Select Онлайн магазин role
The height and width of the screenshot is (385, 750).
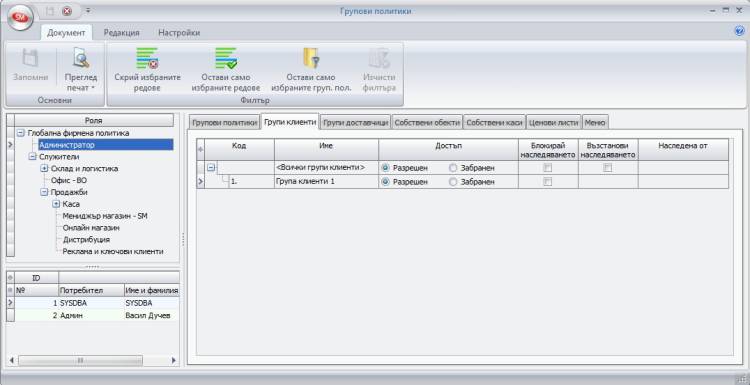click(91, 228)
